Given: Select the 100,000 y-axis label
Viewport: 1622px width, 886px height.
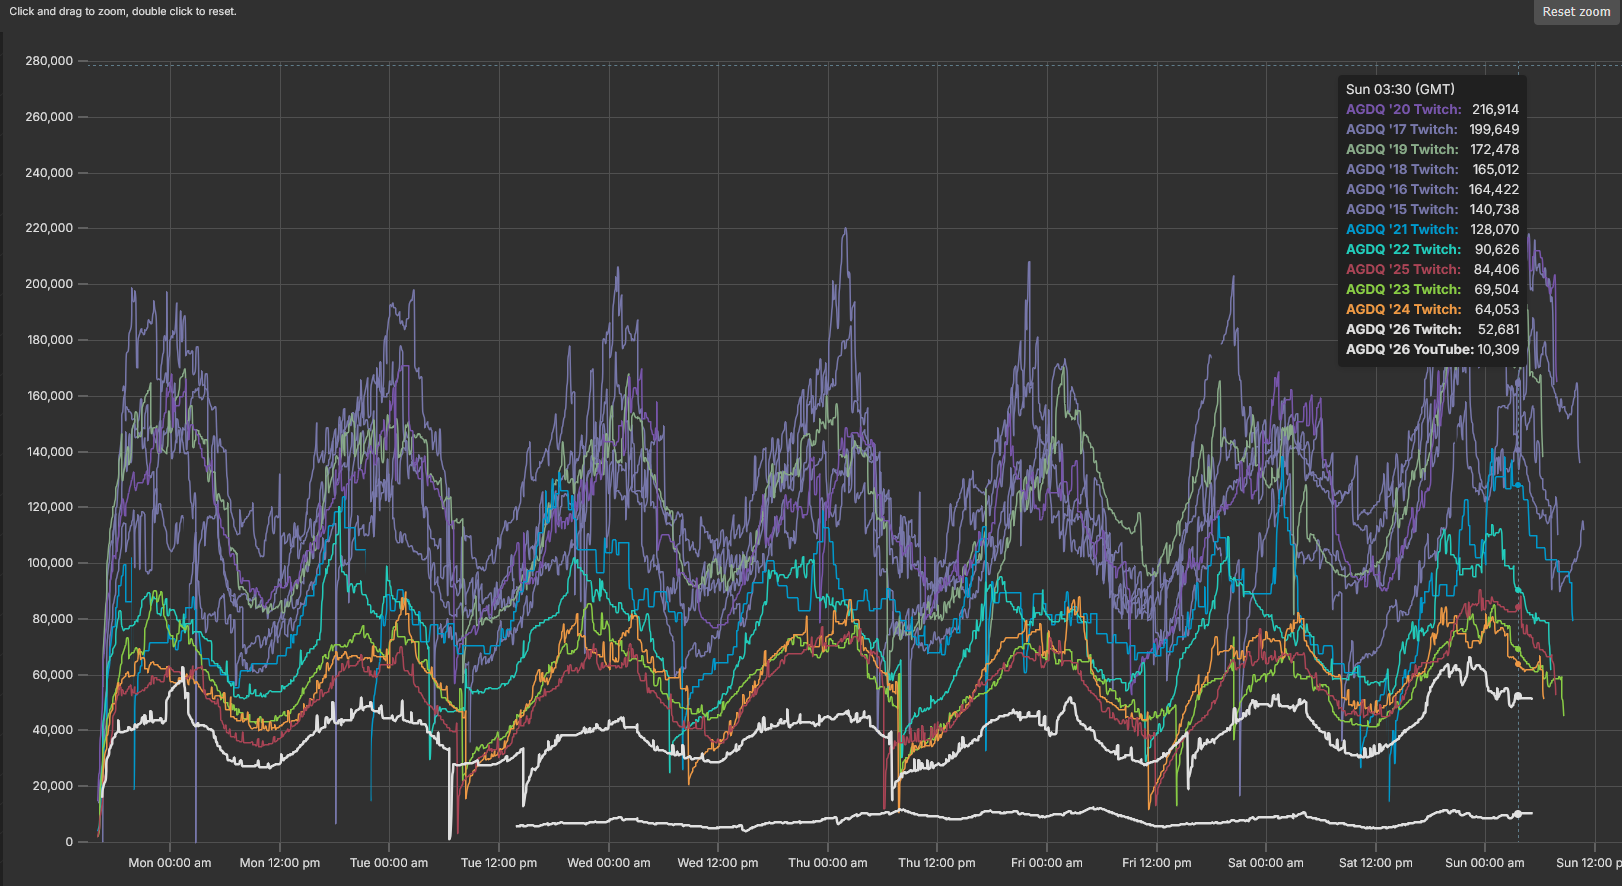Looking at the screenshot, I should pos(49,563).
